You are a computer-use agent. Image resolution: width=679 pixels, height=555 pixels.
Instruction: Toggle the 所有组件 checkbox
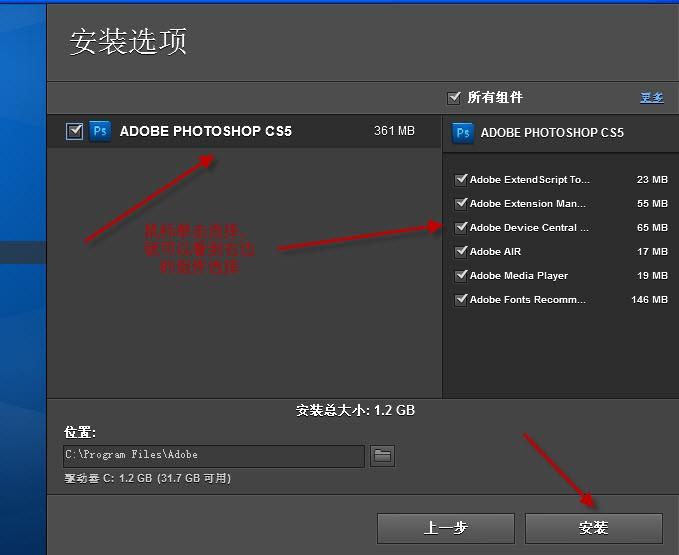coord(454,97)
